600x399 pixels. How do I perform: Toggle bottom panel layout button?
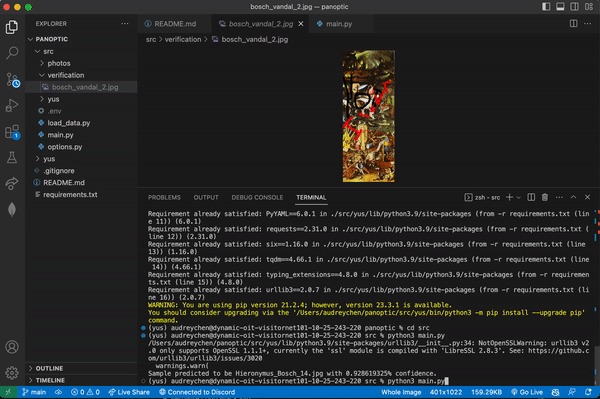coord(560,7)
